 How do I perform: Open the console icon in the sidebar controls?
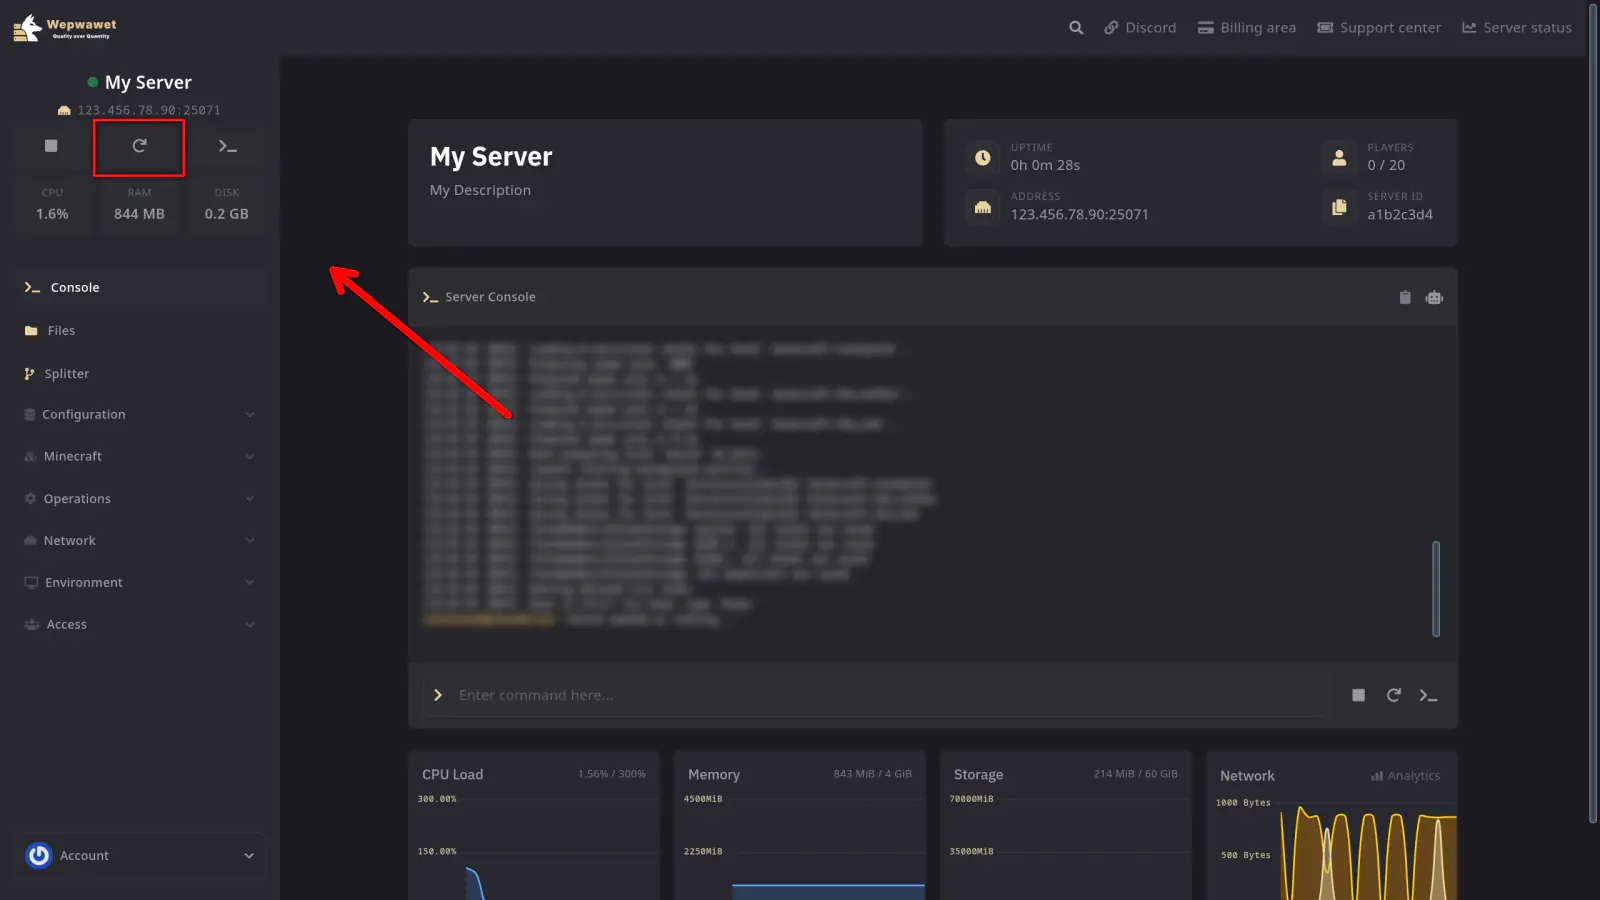click(x=227, y=146)
